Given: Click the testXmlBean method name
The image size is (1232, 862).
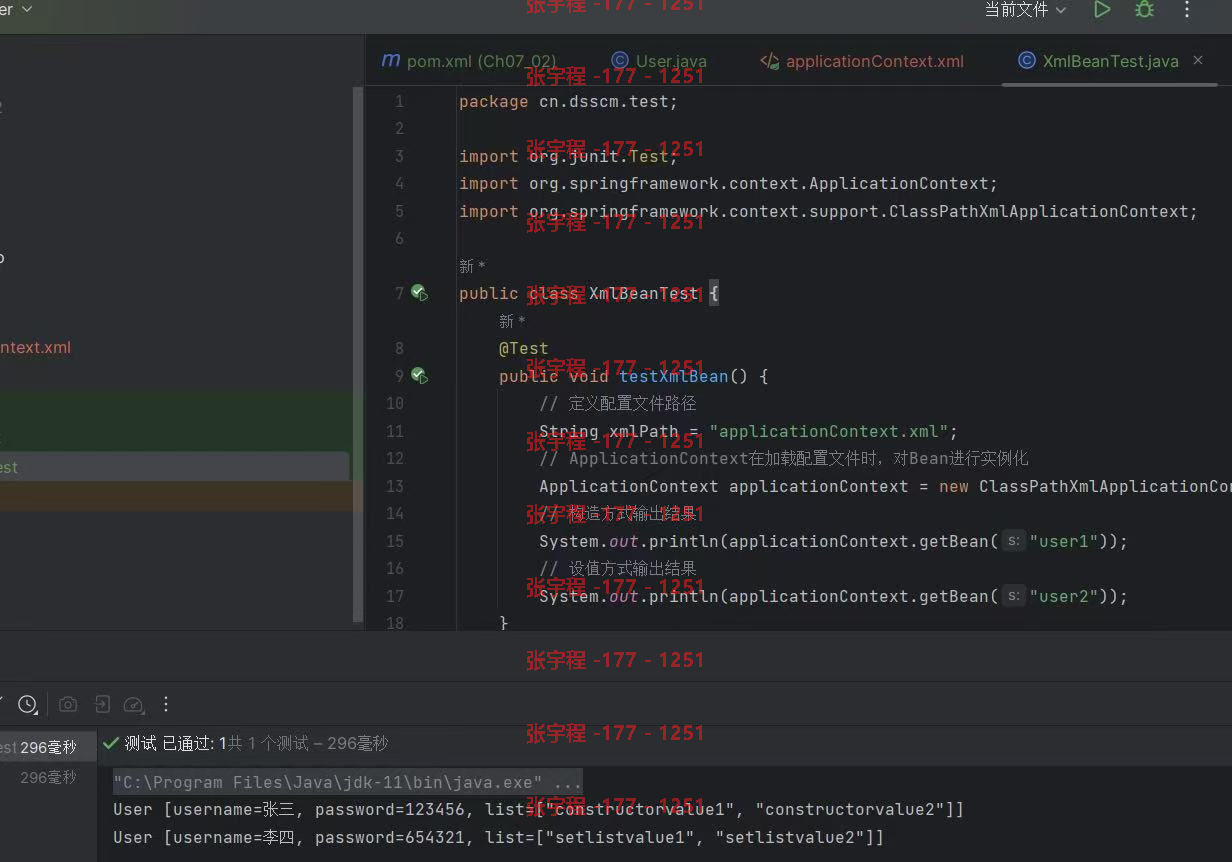Looking at the screenshot, I should click(674, 376).
